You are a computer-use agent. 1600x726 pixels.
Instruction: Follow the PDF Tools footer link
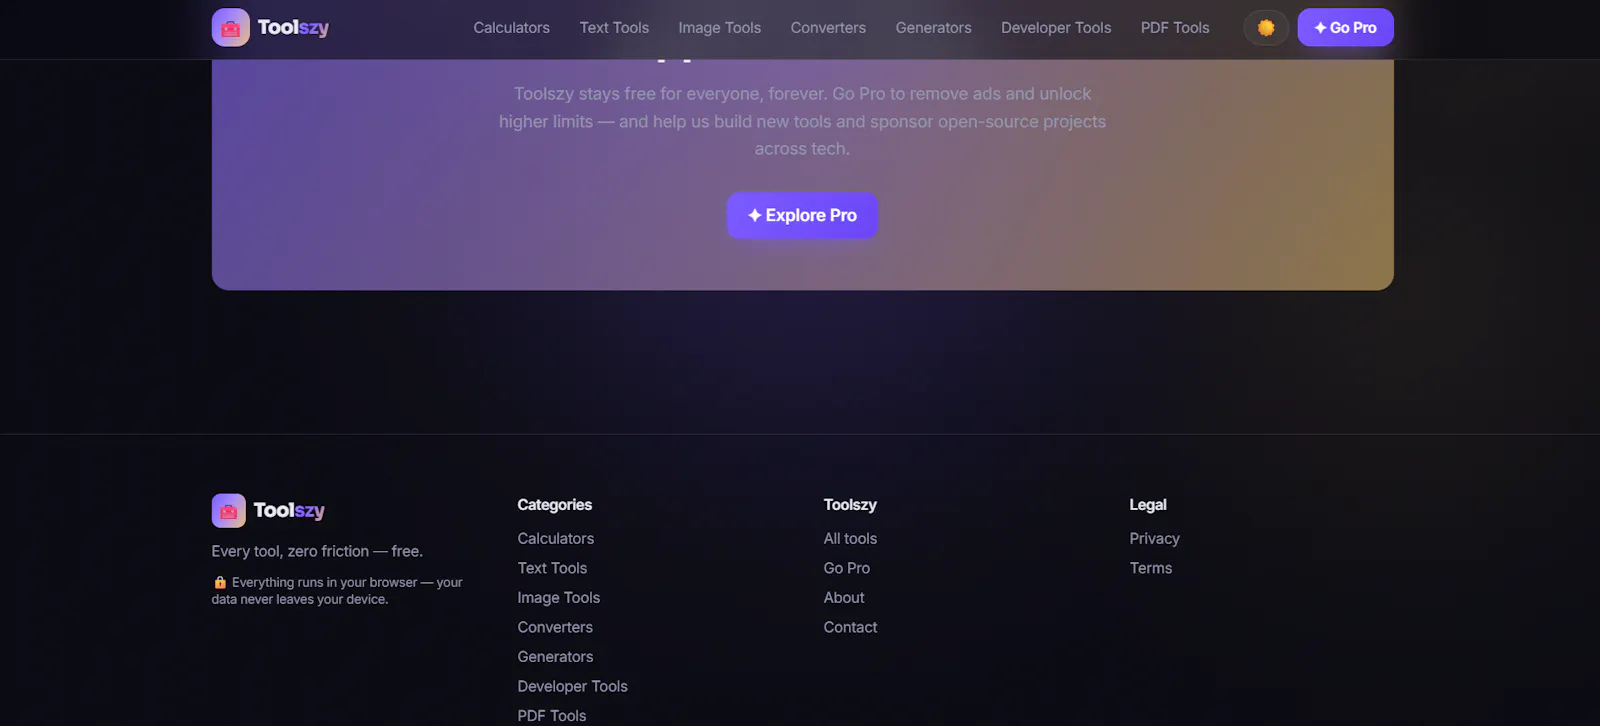(551, 716)
